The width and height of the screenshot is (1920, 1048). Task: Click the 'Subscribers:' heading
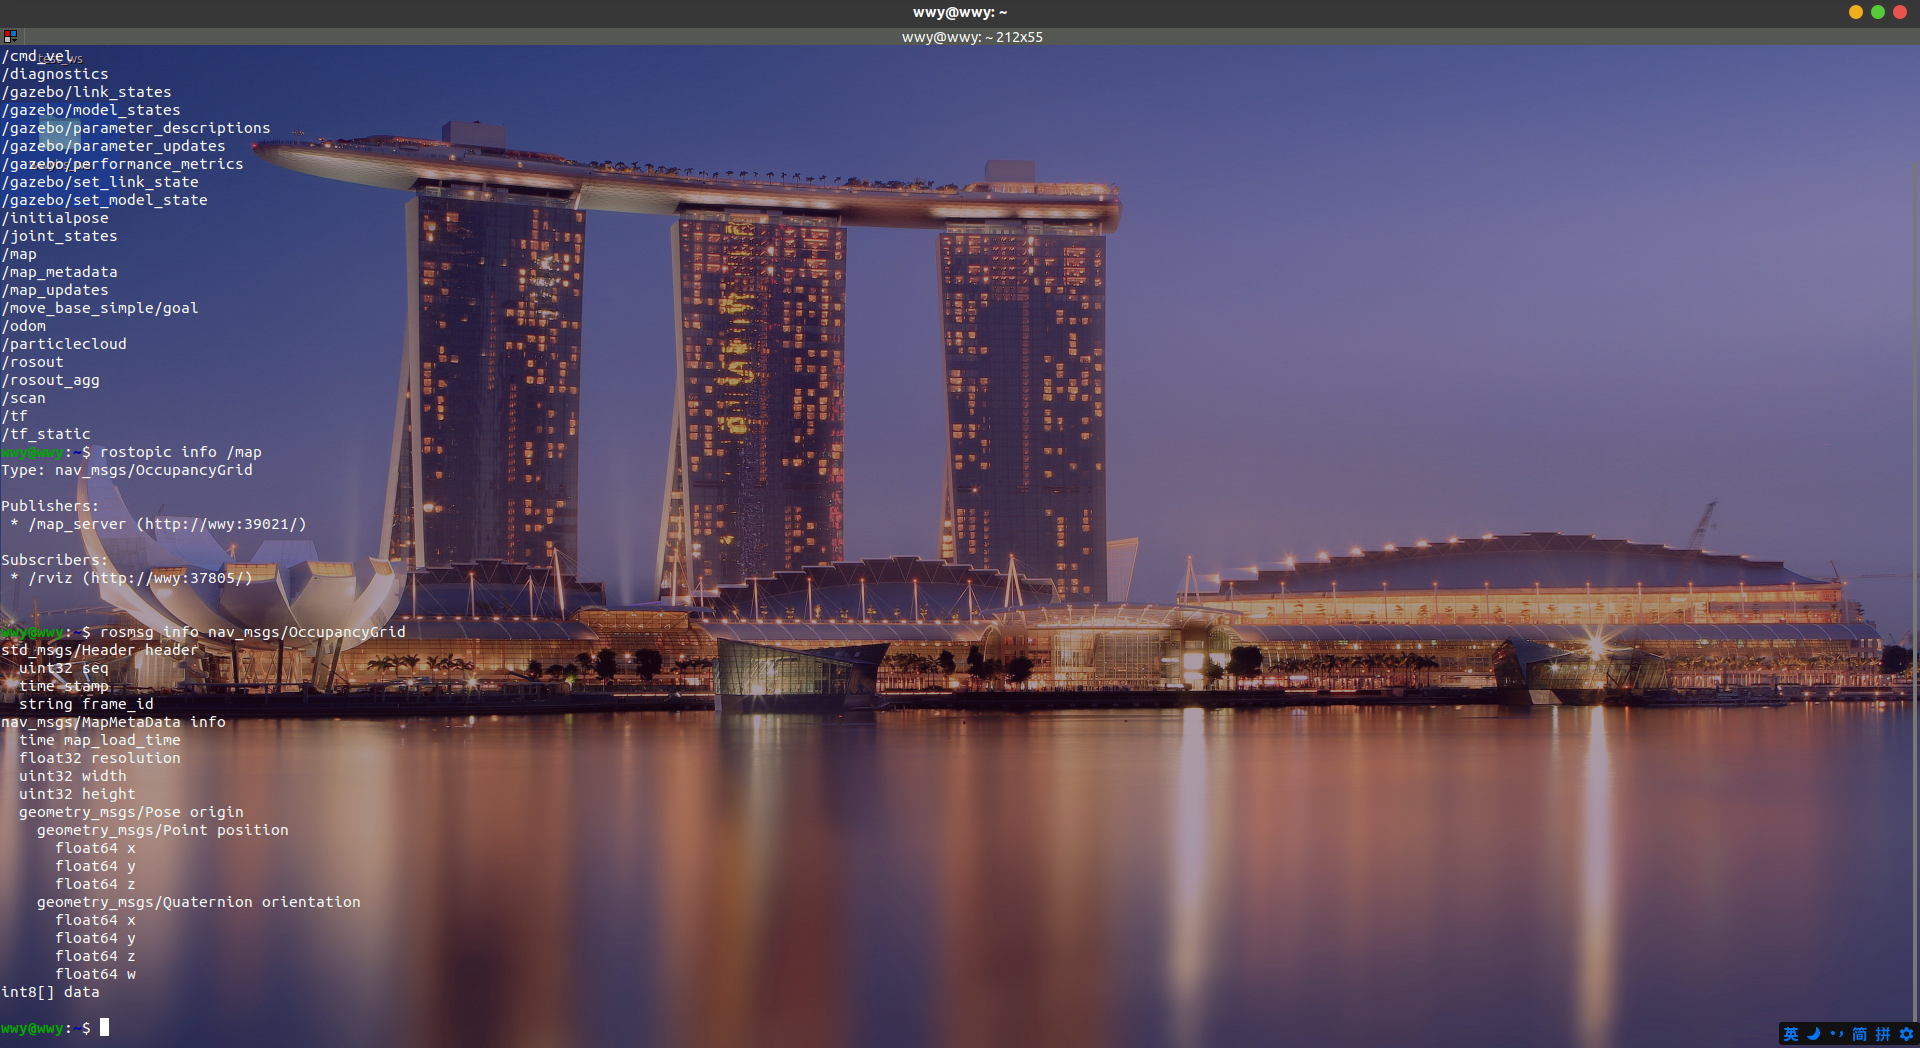click(x=55, y=560)
